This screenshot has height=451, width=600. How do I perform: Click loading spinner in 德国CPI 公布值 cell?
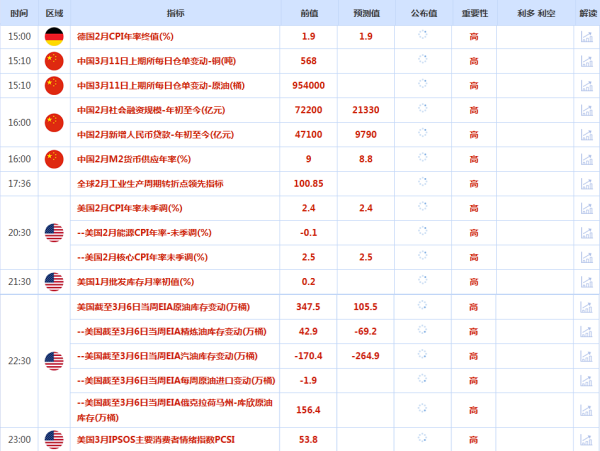tap(423, 34)
